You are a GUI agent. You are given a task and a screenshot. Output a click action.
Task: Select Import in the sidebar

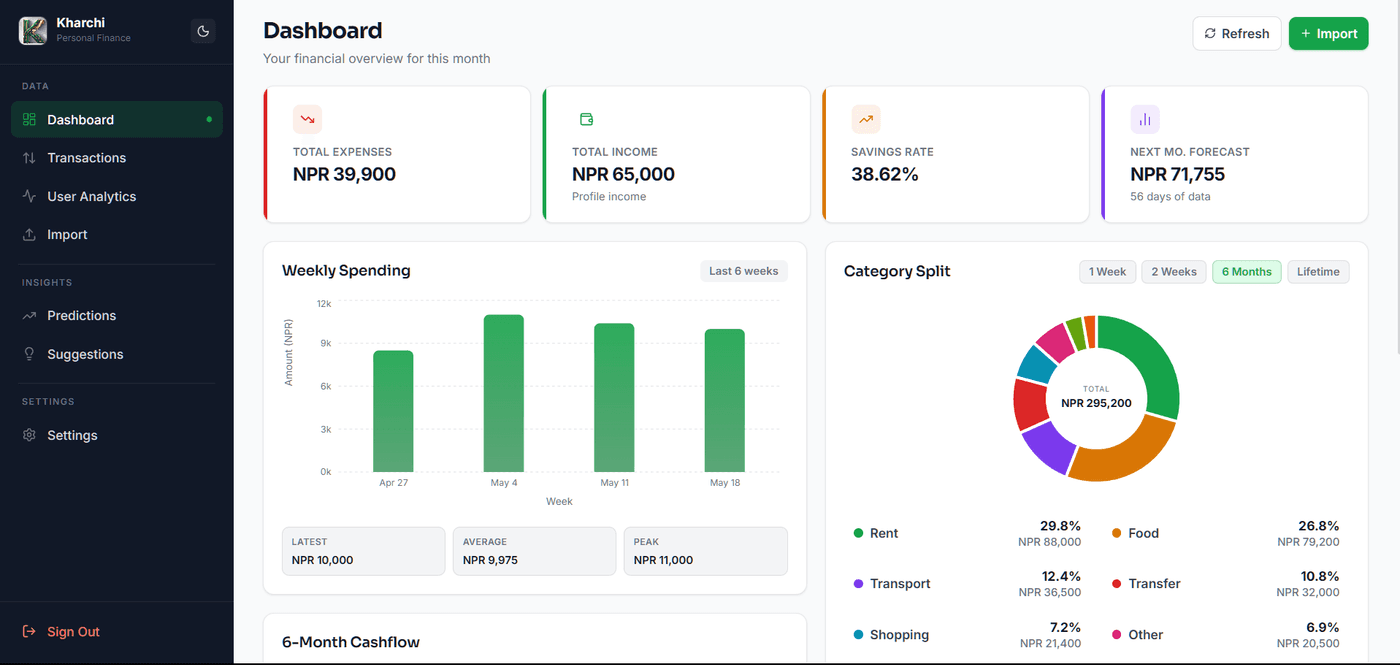[117, 234]
